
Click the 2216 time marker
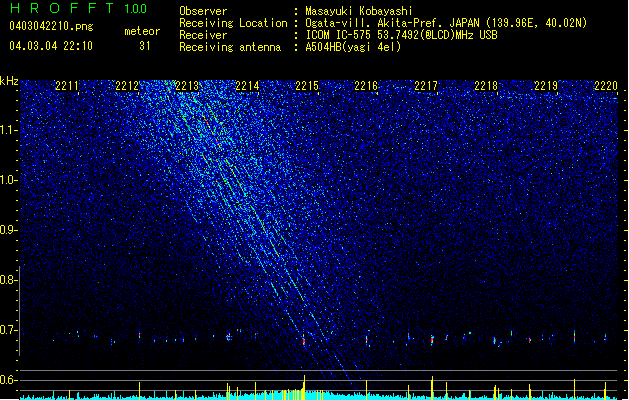click(x=366, y=86)
